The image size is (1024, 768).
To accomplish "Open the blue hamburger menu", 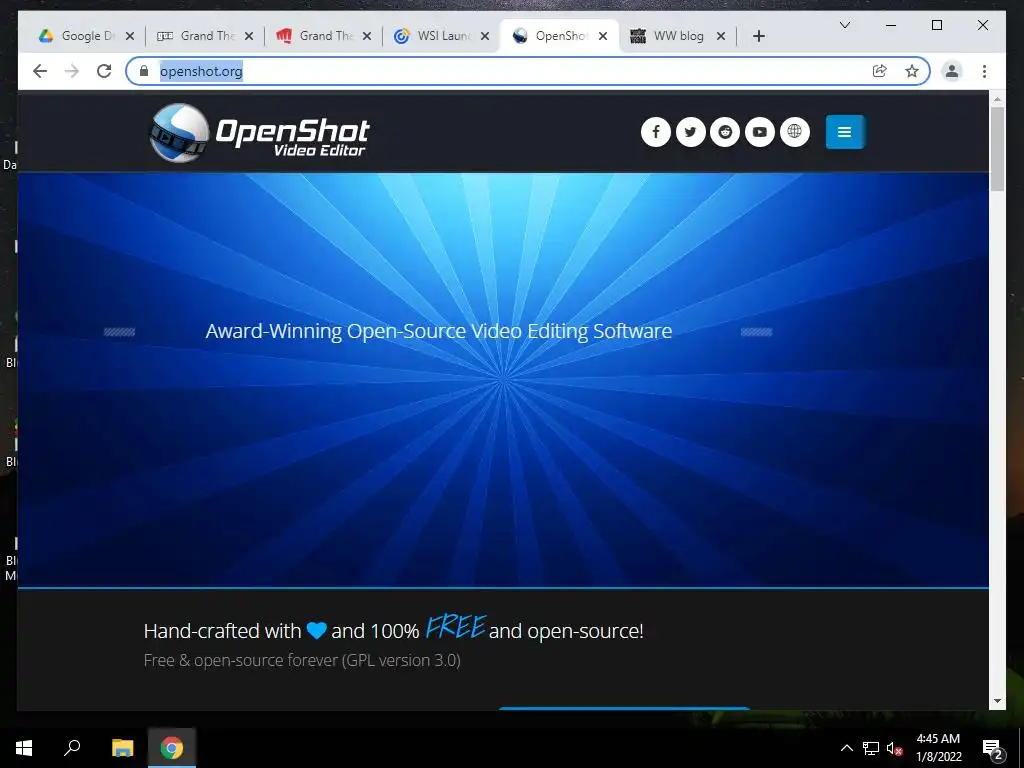I will [844, 132].
